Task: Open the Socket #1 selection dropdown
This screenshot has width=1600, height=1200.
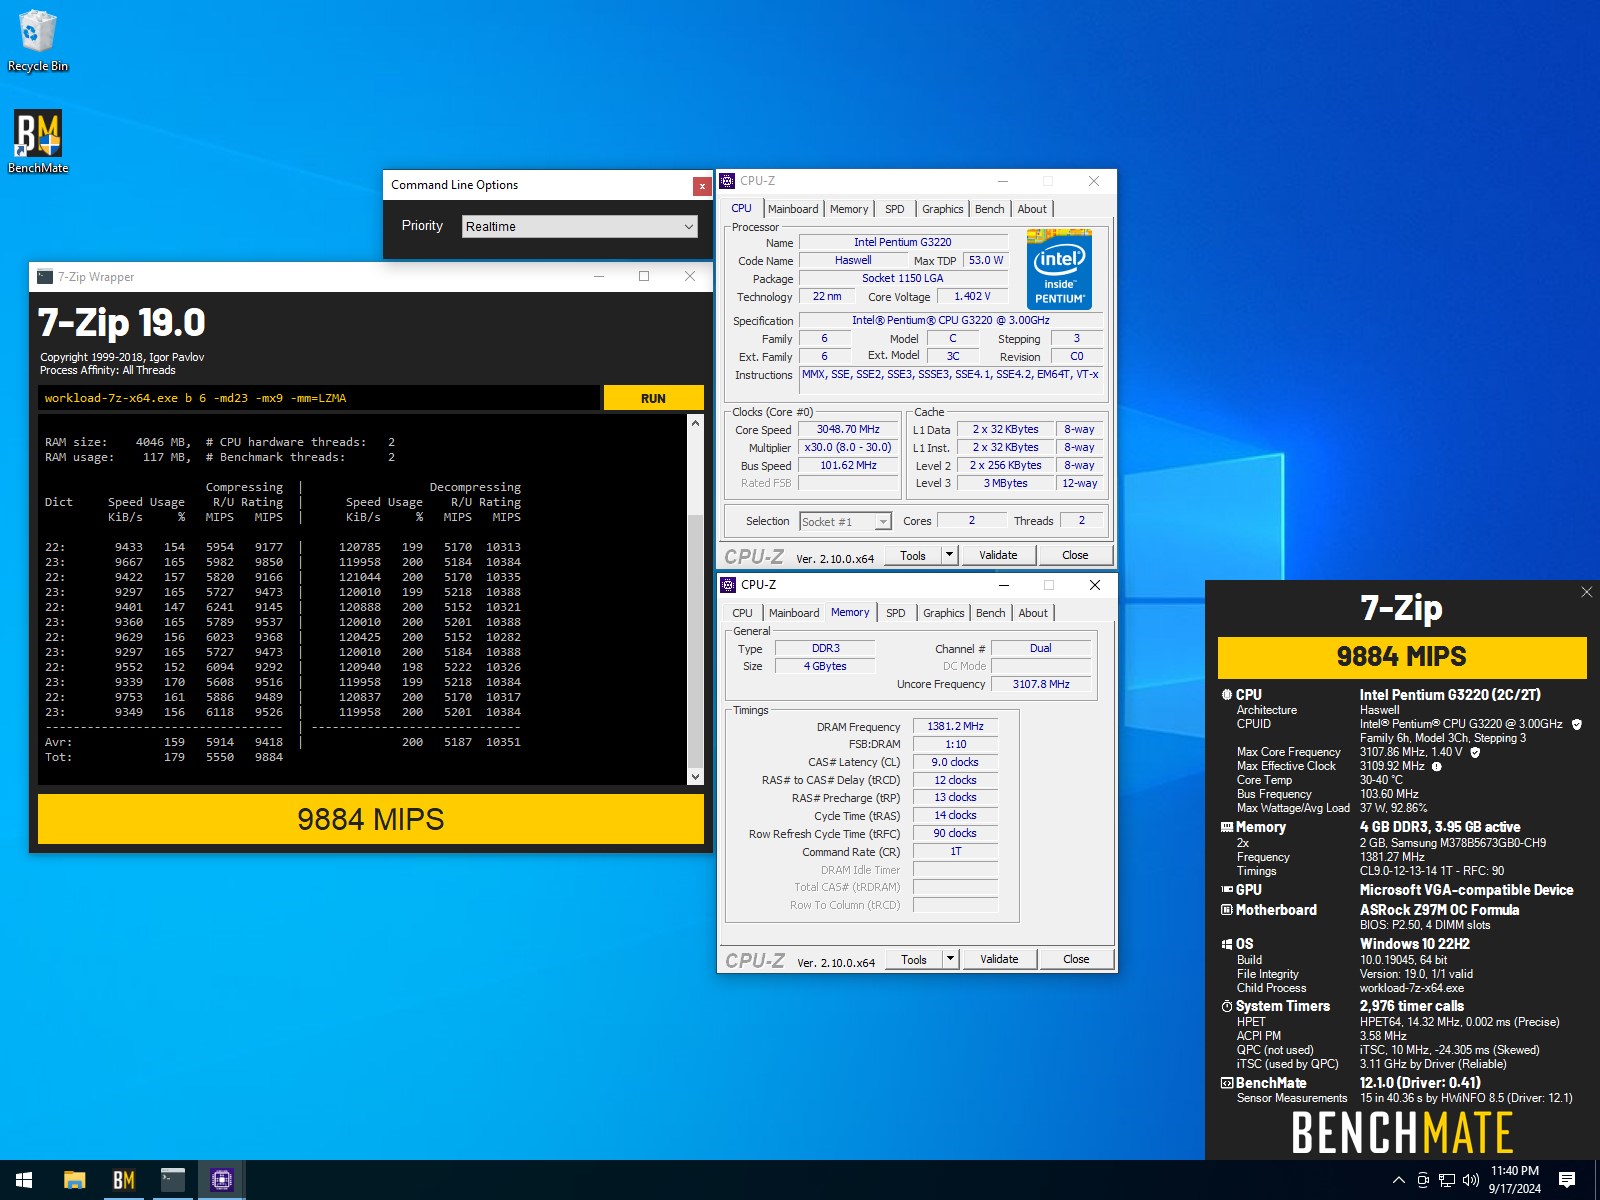Action: (845, 521)
